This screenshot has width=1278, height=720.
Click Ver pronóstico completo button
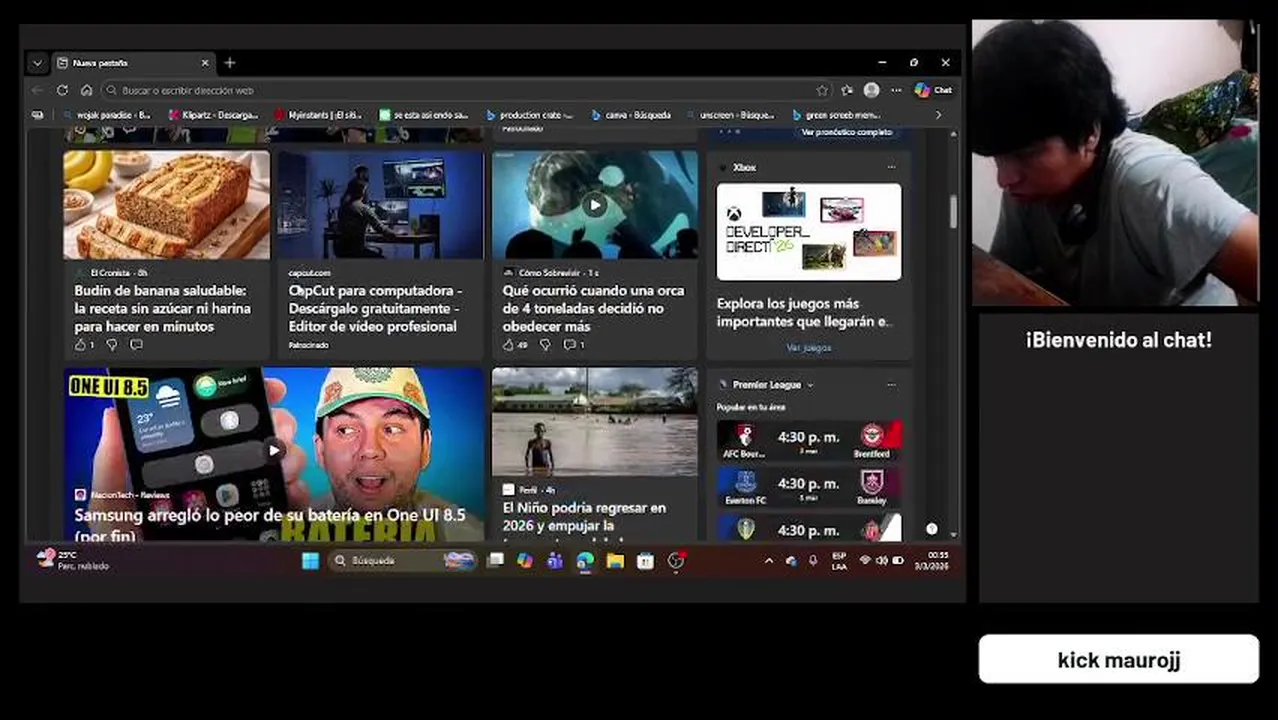(x=846, y=132)
